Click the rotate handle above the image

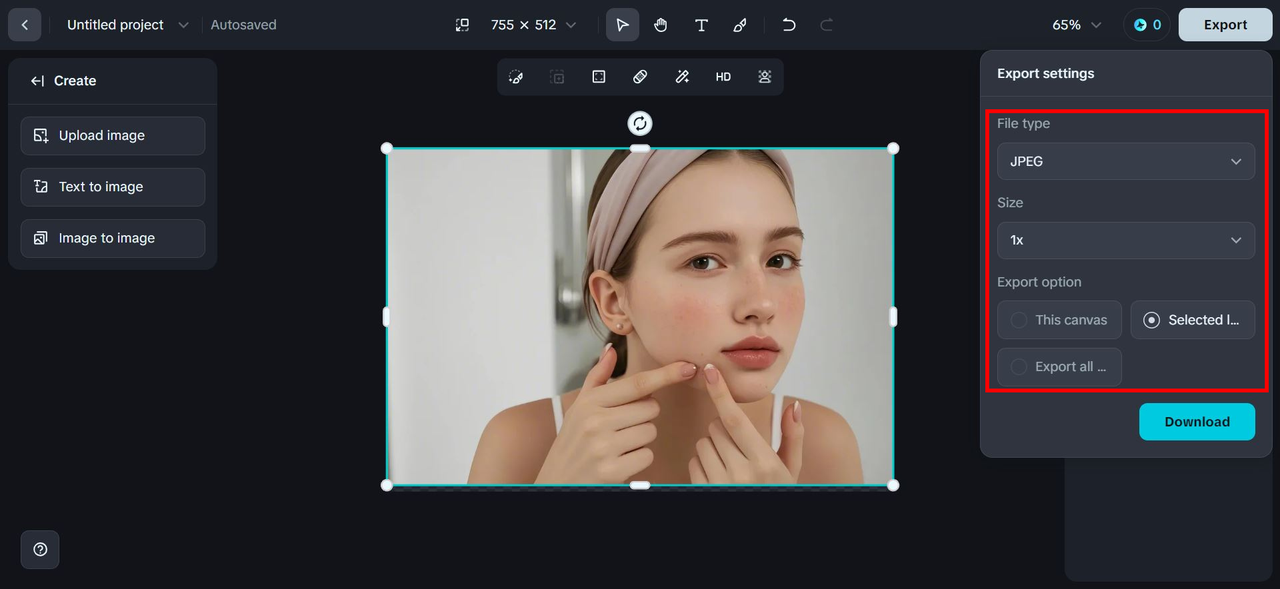[640, 123]
